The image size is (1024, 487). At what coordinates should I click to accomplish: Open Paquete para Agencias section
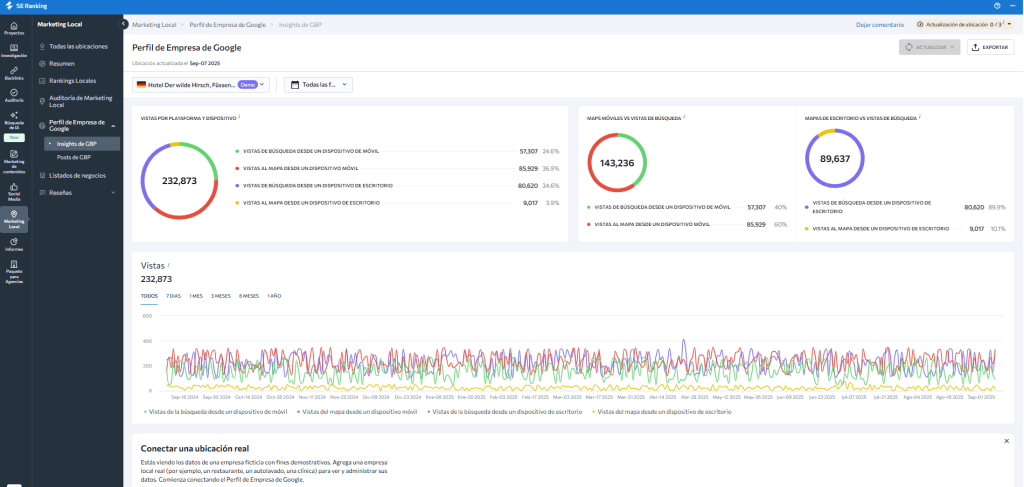tap(14, 272)
